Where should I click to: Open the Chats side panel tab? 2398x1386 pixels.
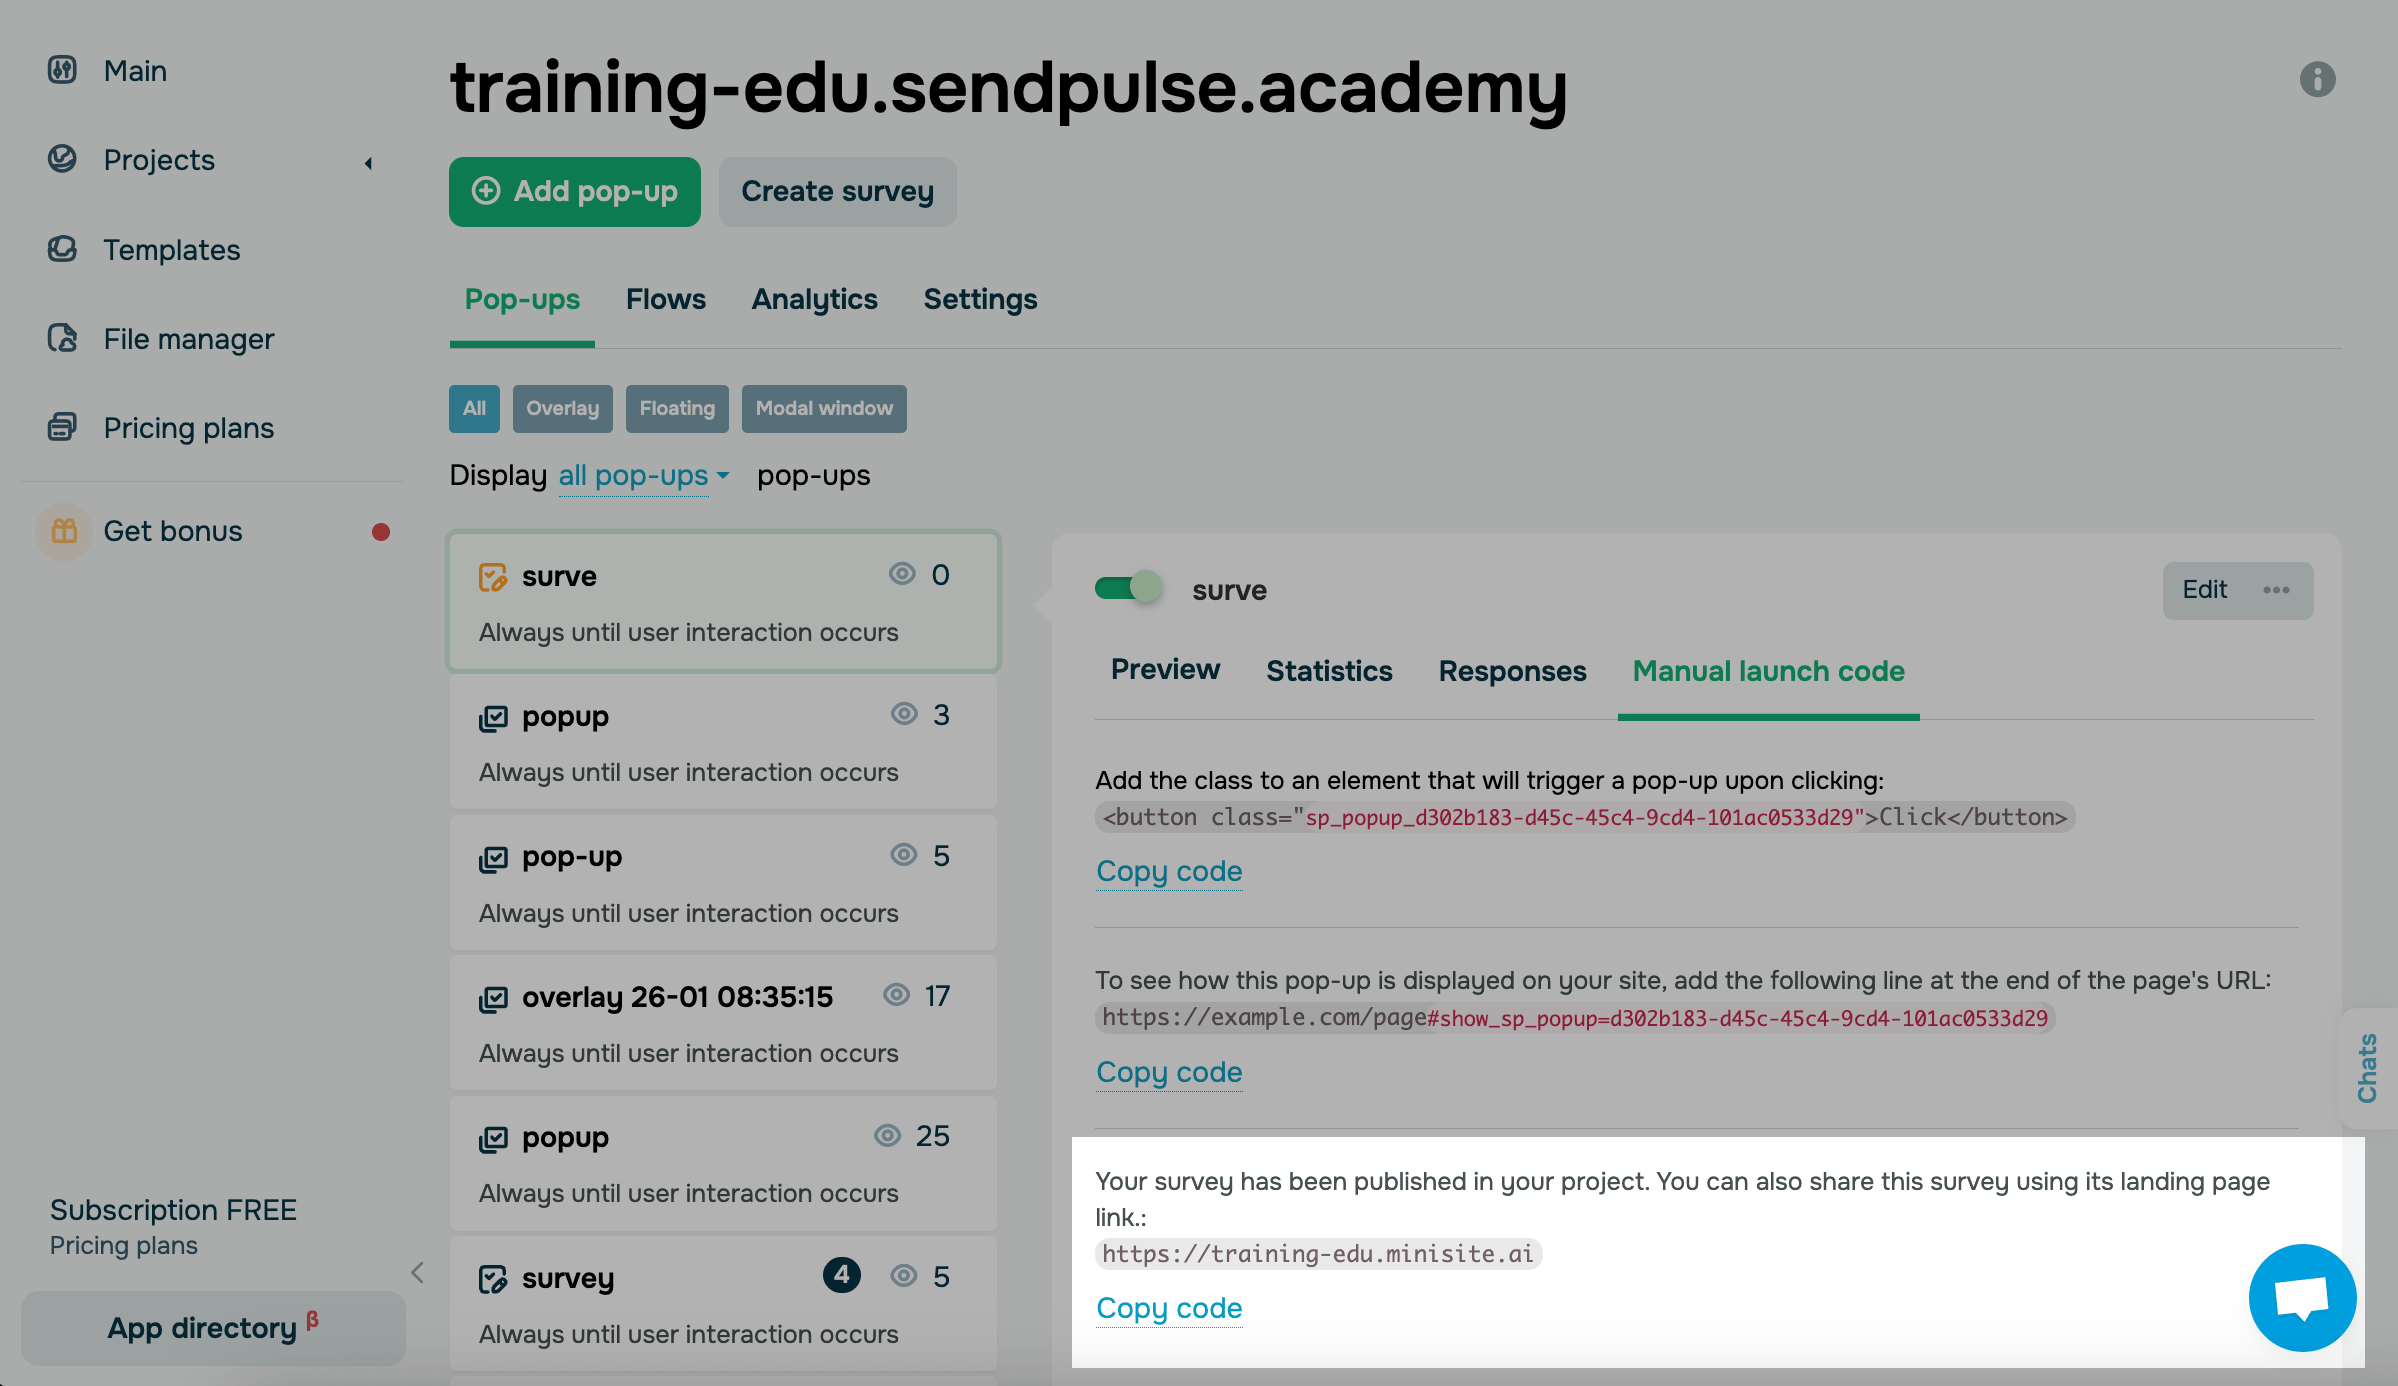pos(2367,1068)
